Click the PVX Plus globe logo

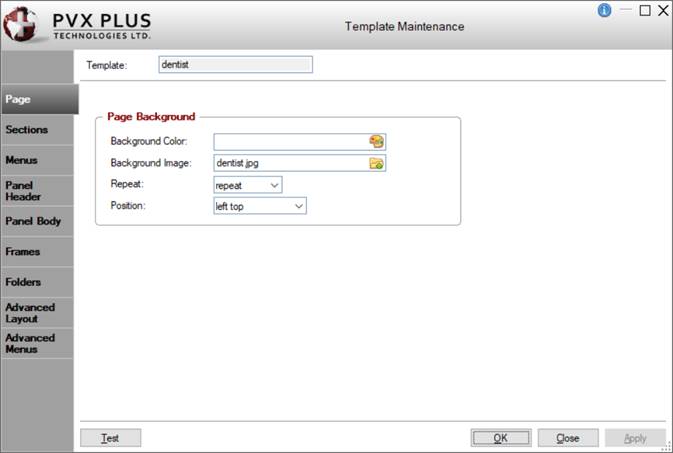click(21, 25)
